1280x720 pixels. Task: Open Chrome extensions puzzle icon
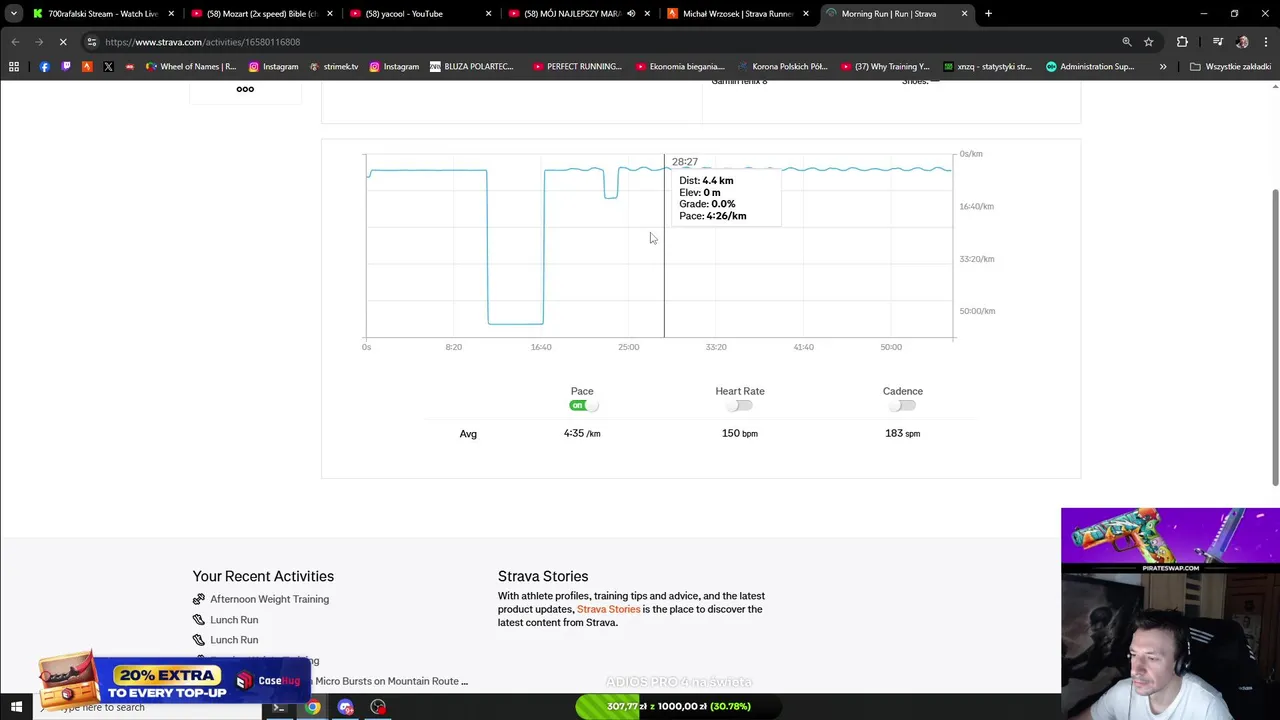click(1182, 42)
